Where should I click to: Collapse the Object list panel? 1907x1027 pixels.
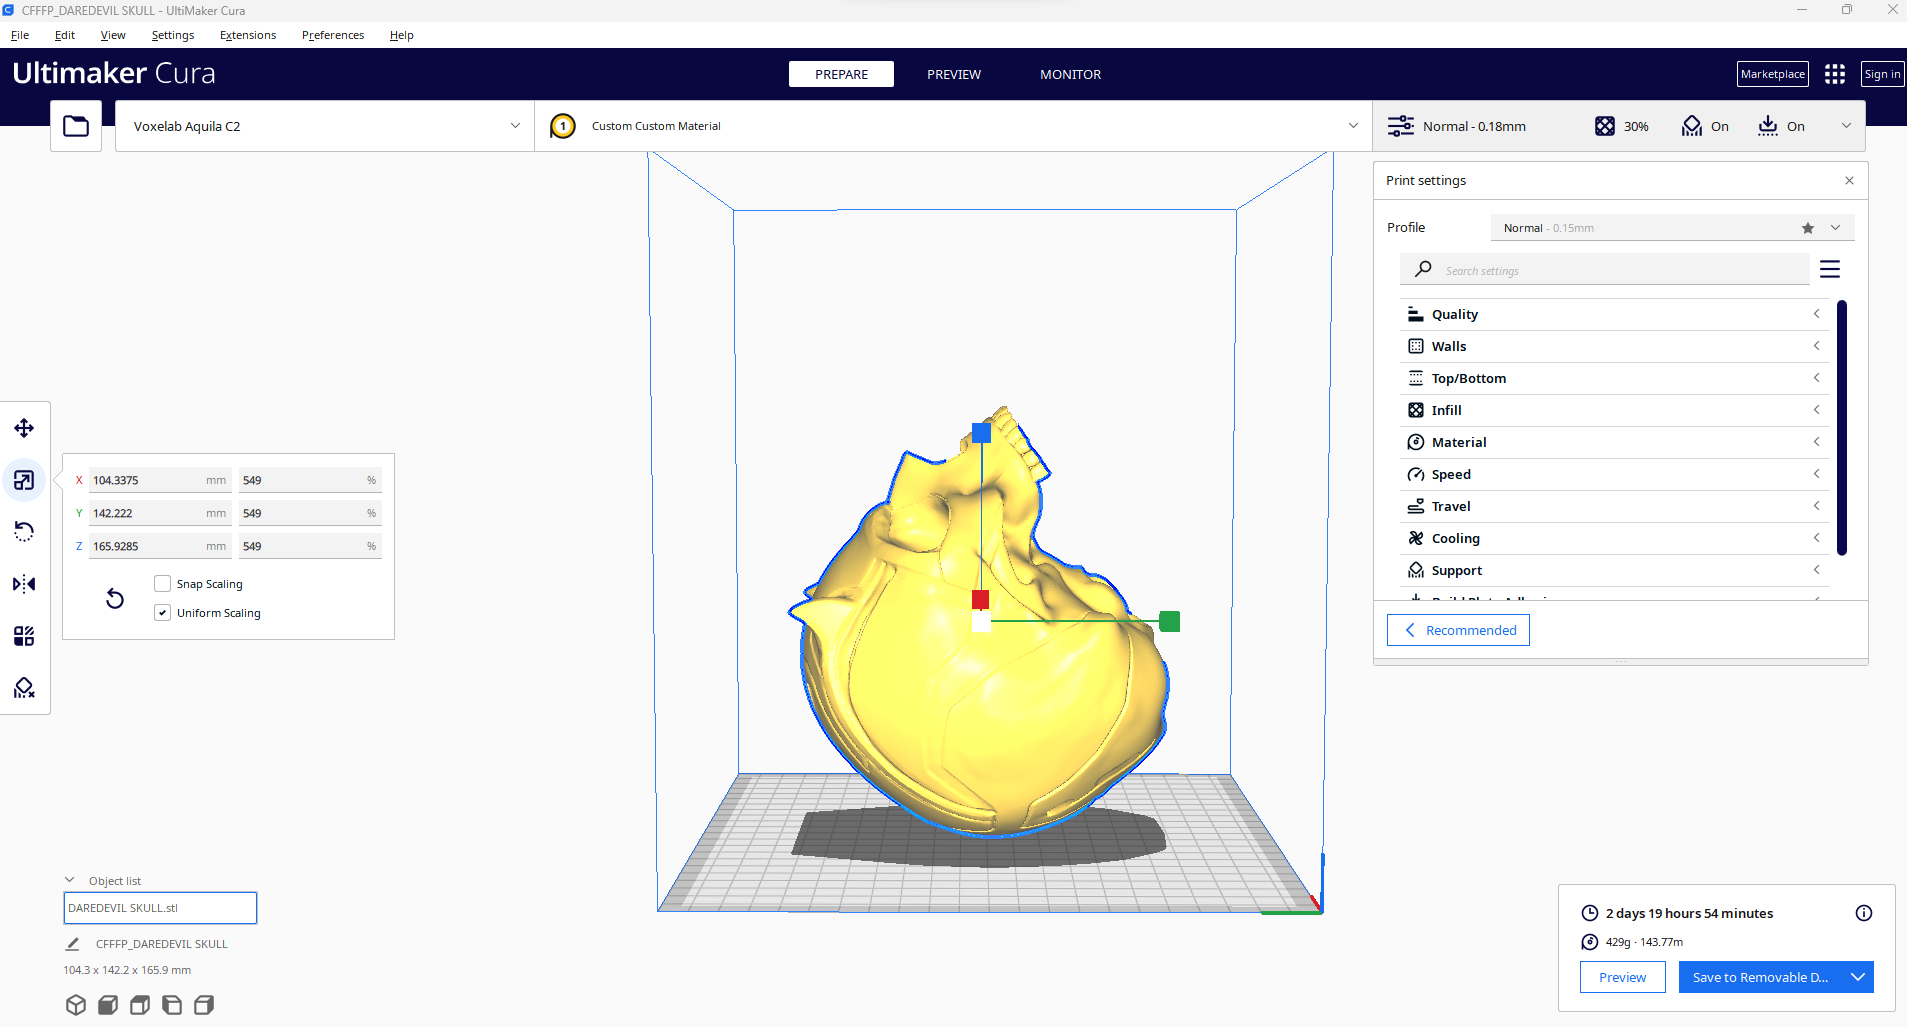coord(70,878)
